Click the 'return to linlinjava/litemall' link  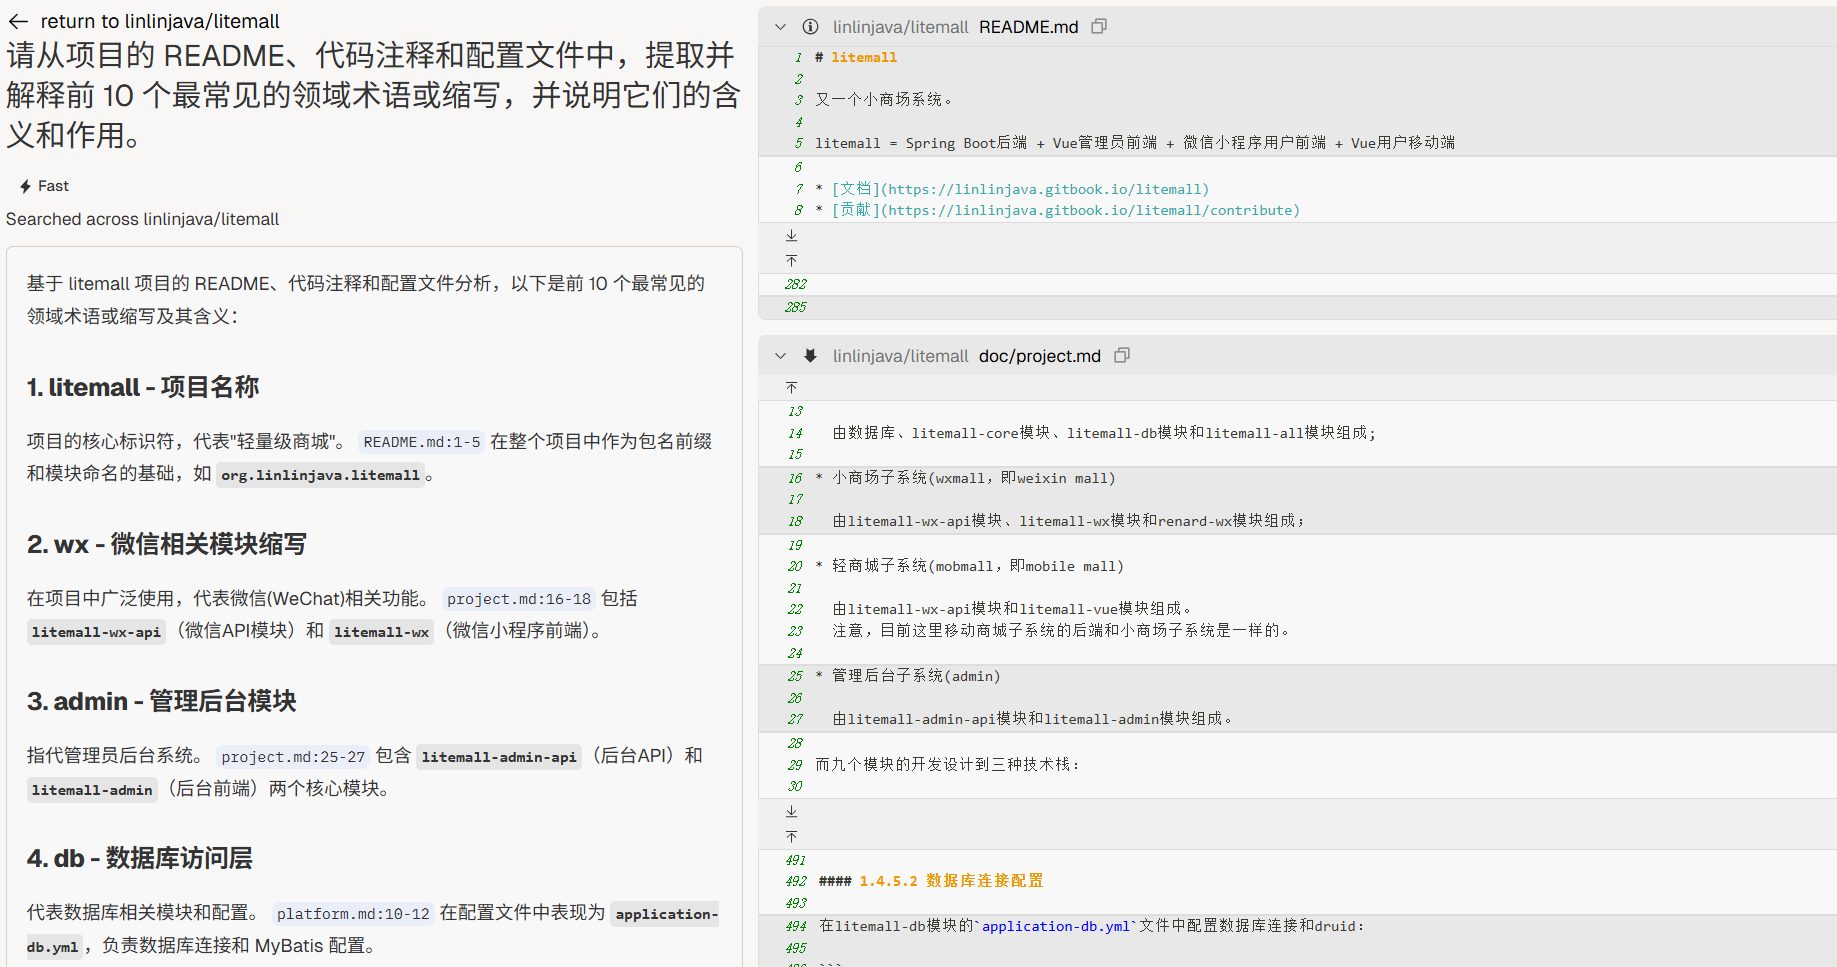(x=159, y=21)
